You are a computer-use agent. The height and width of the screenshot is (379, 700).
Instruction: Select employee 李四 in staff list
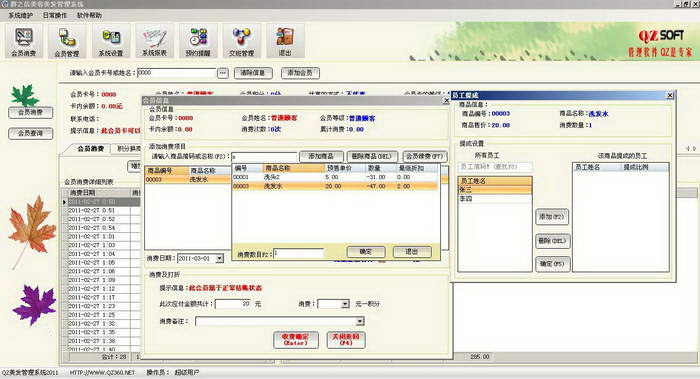[495, 199]
